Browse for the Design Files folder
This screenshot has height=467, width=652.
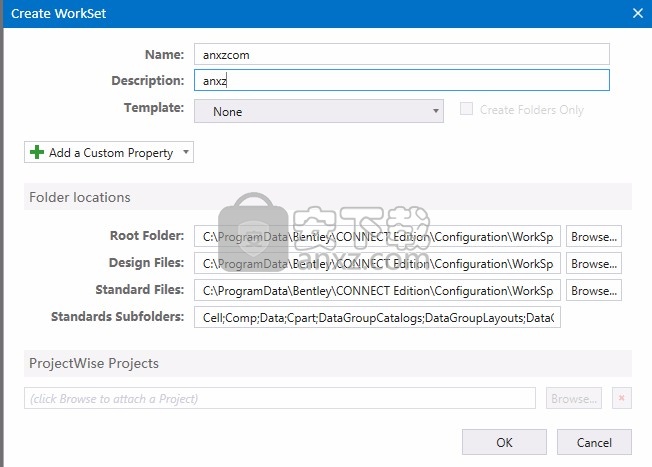[593, 263]
